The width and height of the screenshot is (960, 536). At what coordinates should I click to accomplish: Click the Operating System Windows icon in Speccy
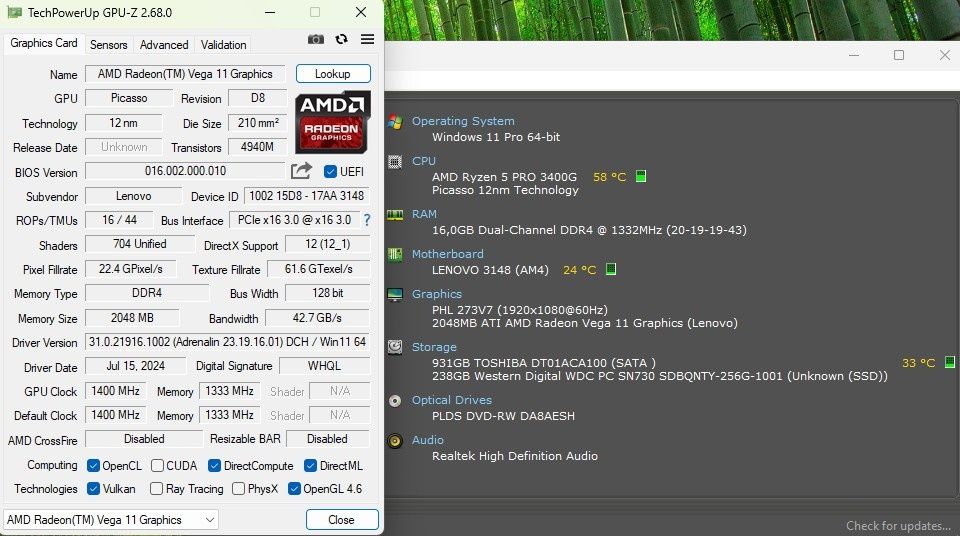395,122
